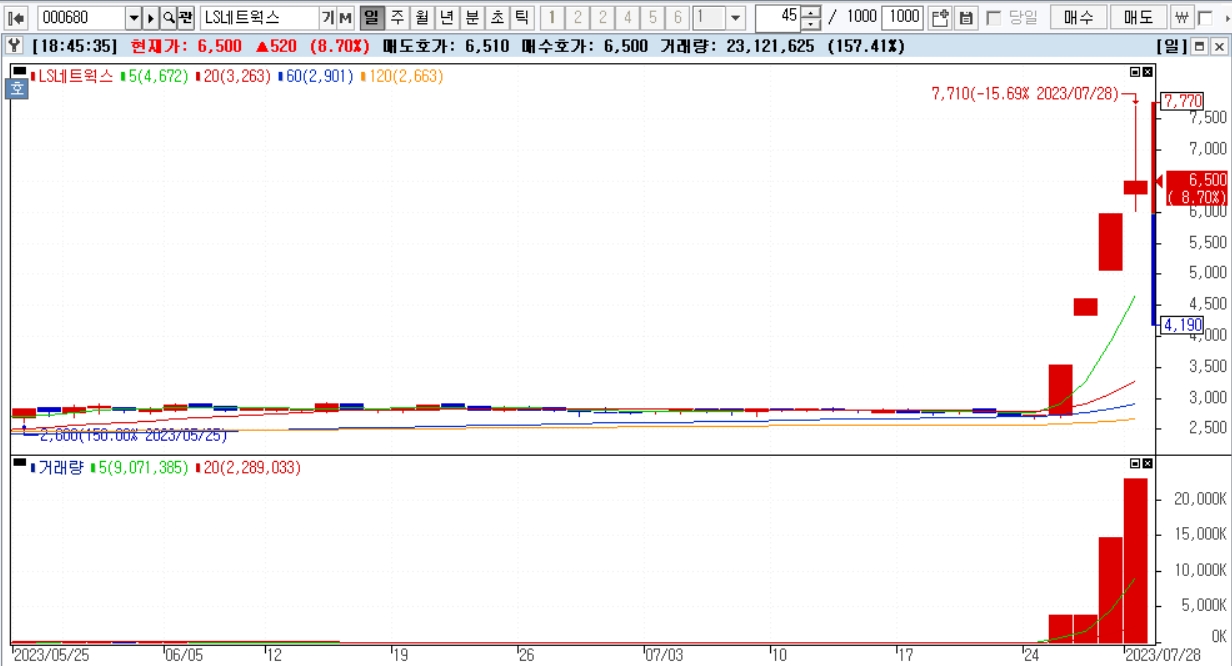Close the chart via info bar X icon
This screenshot has height=666, width=1232.
tap(1218, 46)
